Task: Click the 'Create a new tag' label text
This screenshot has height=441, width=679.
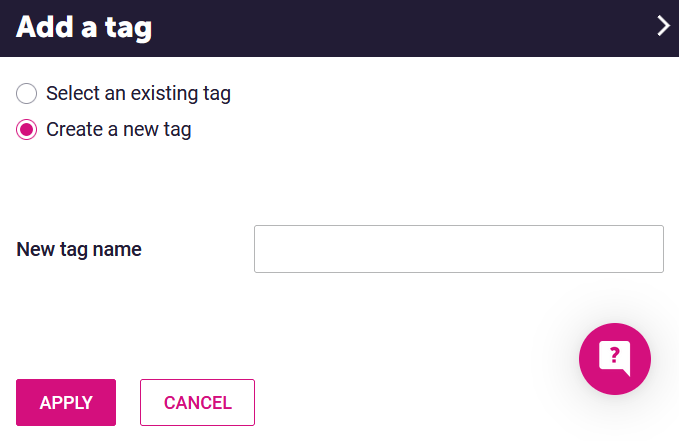Action: click(118, 129)
